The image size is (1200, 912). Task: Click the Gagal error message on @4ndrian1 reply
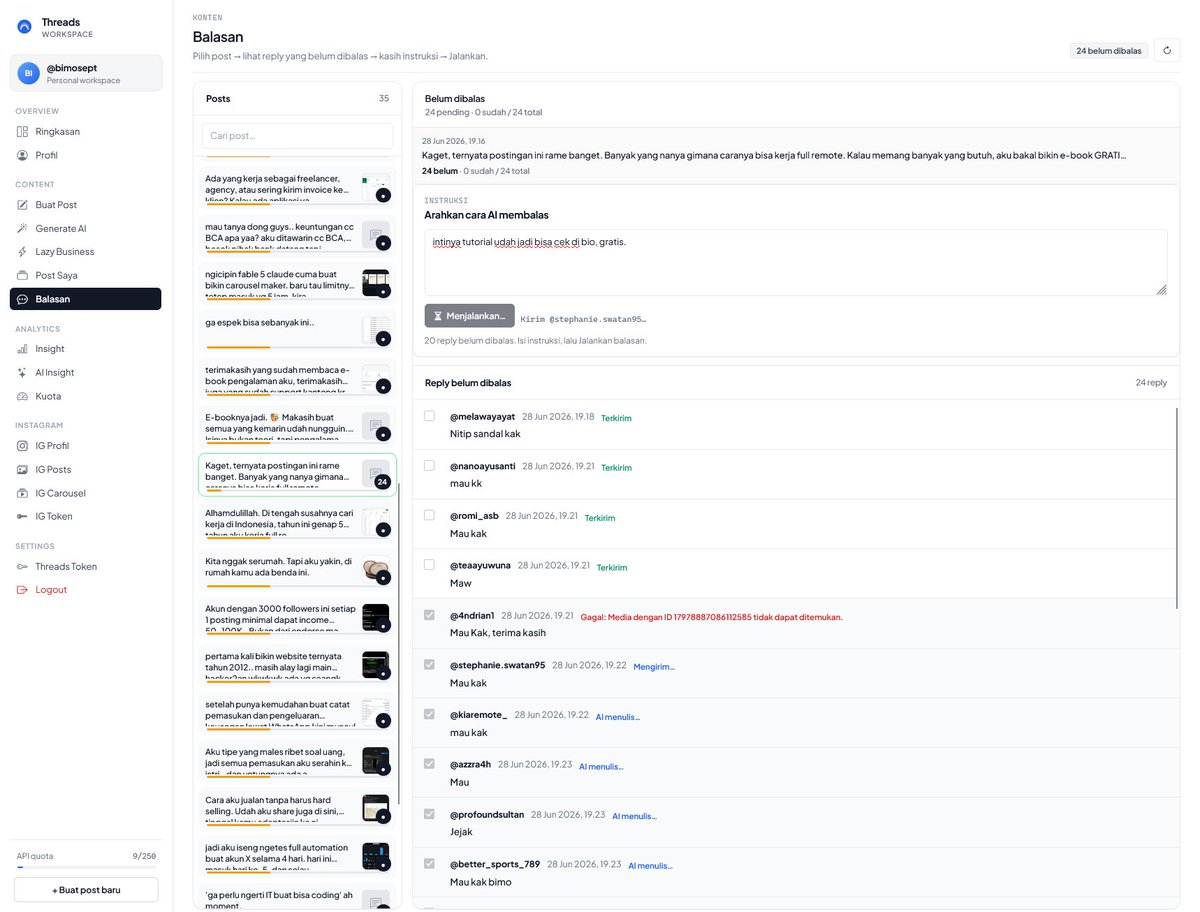coord(711,617)
